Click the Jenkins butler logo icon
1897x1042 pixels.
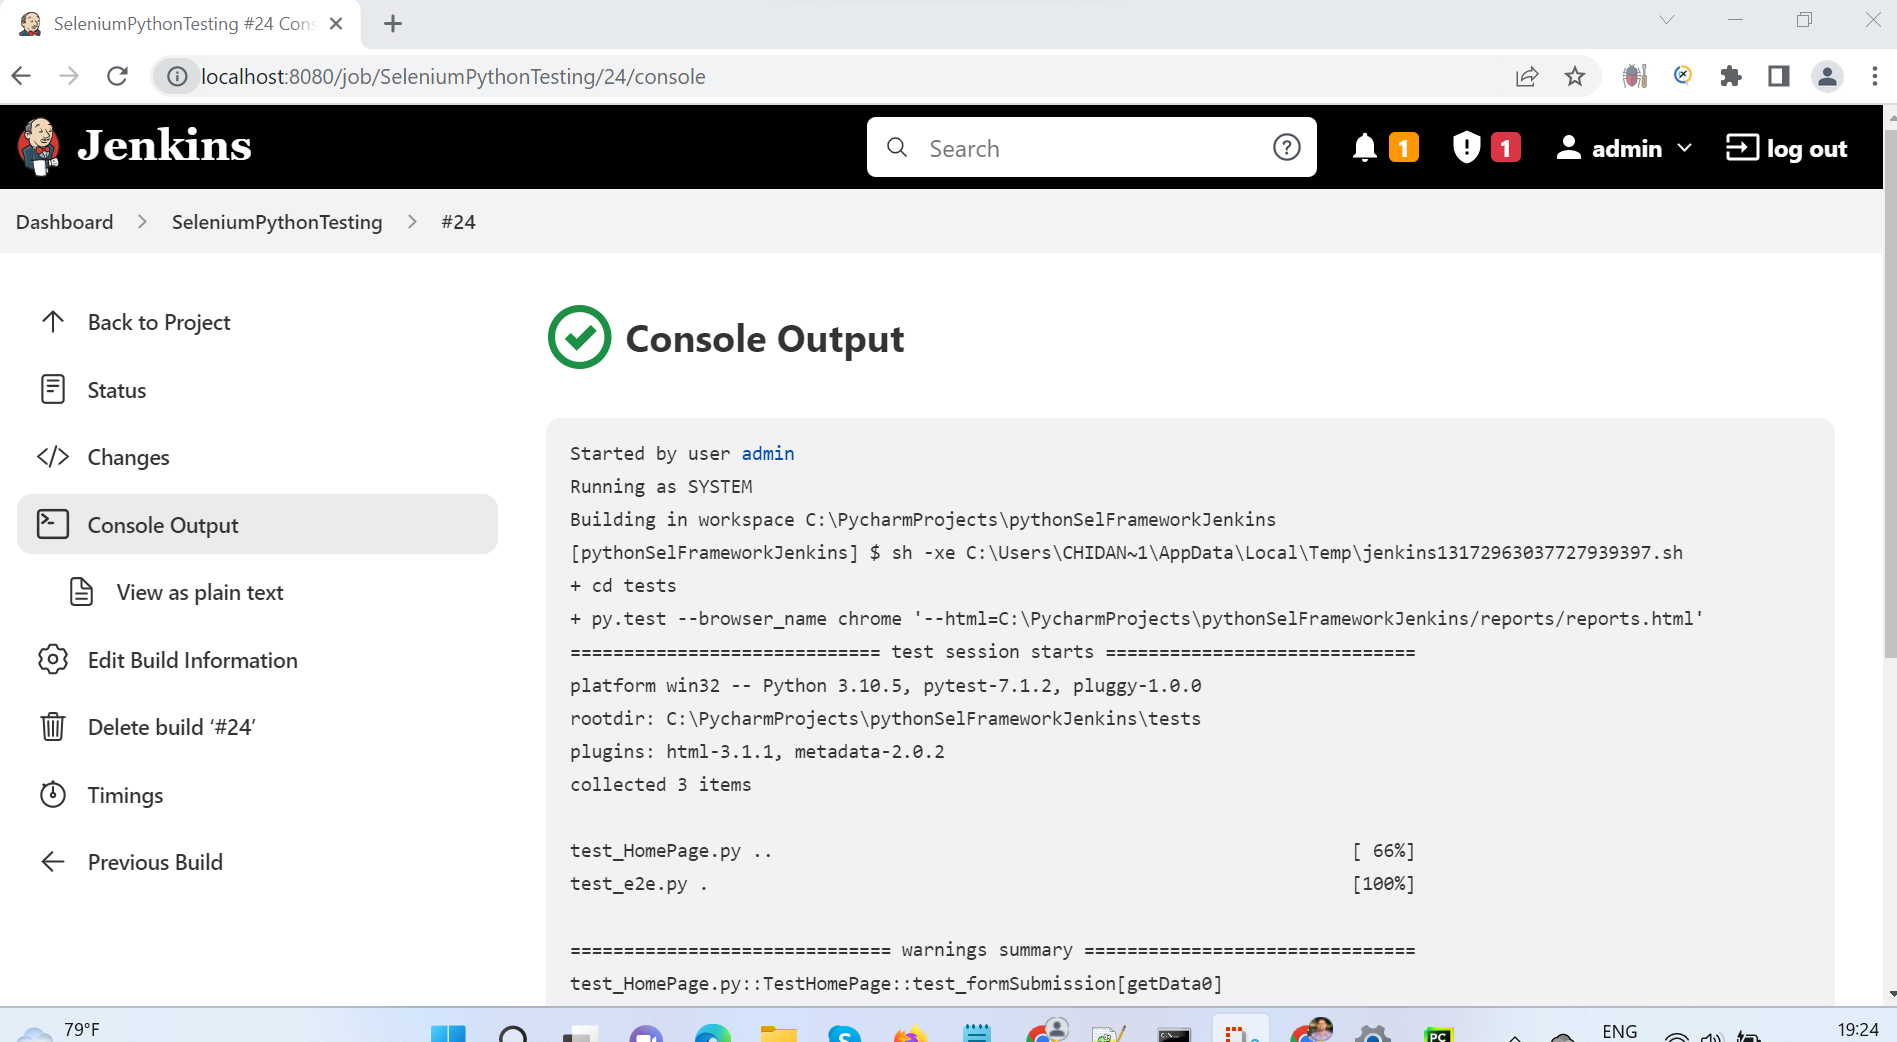[x=38, y=146]
